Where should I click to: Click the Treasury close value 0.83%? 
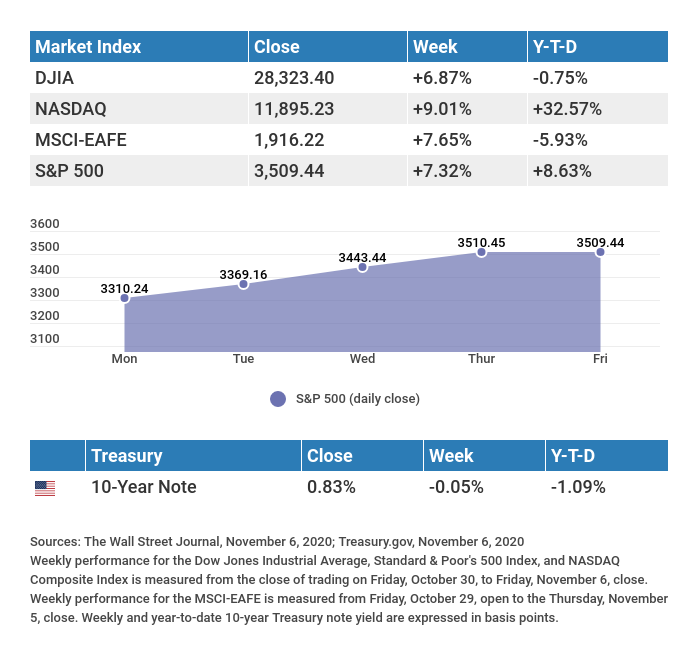click(332, 488)
